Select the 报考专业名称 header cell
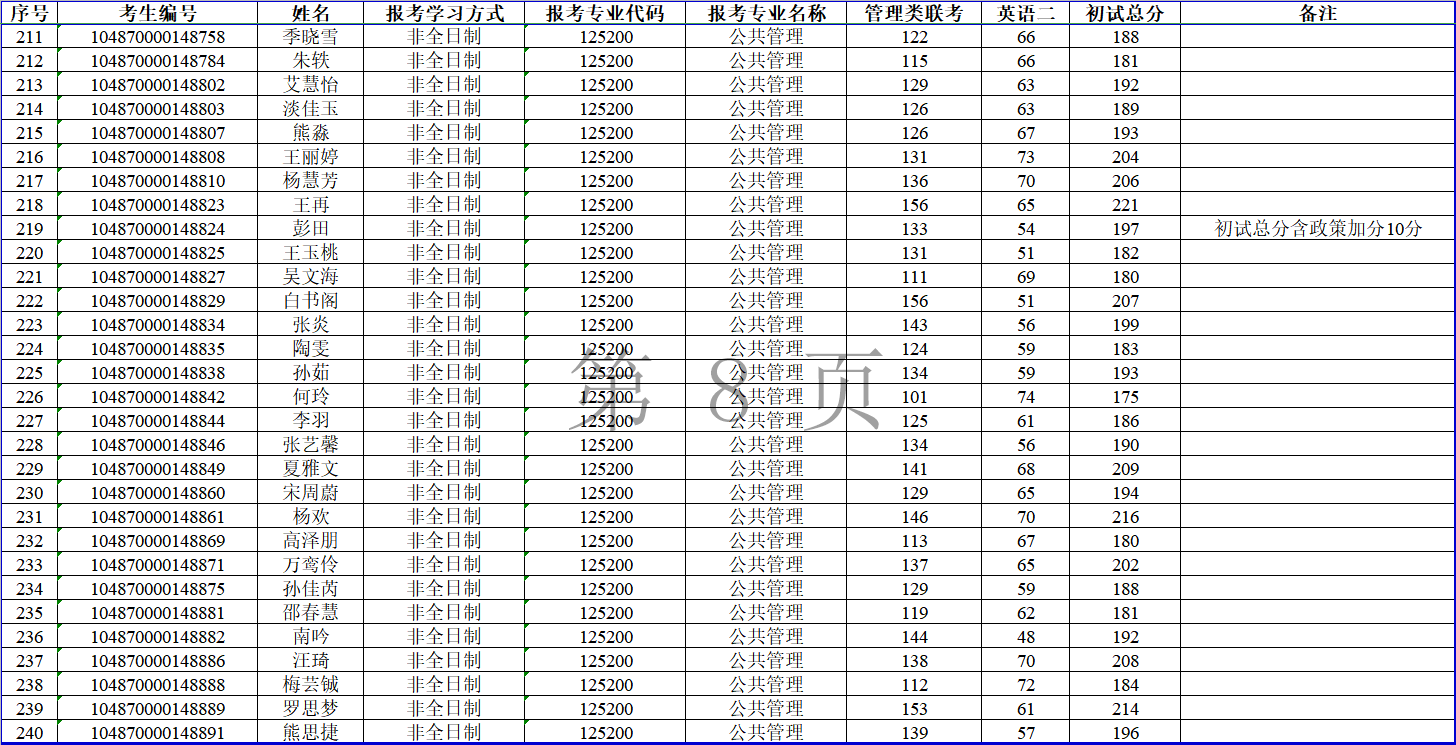Image resolution: width=1456 pixels, height=745 pixels. click(766, 13)
